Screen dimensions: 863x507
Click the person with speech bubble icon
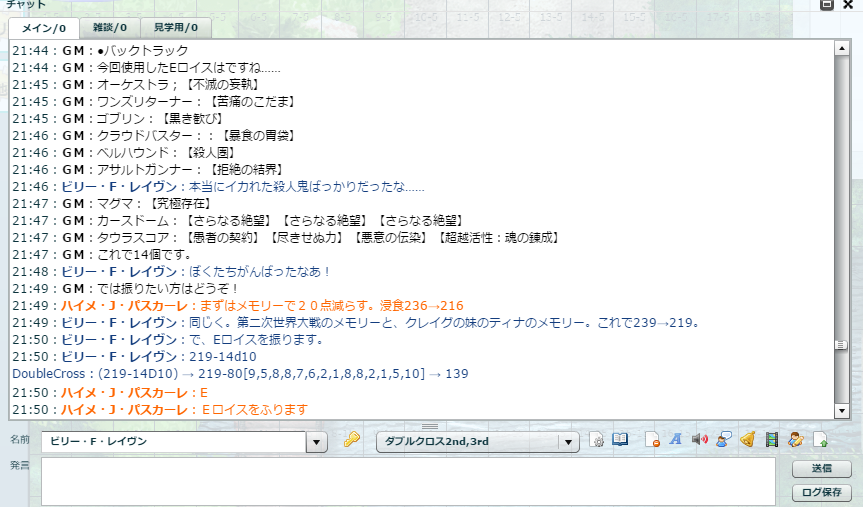723,440
